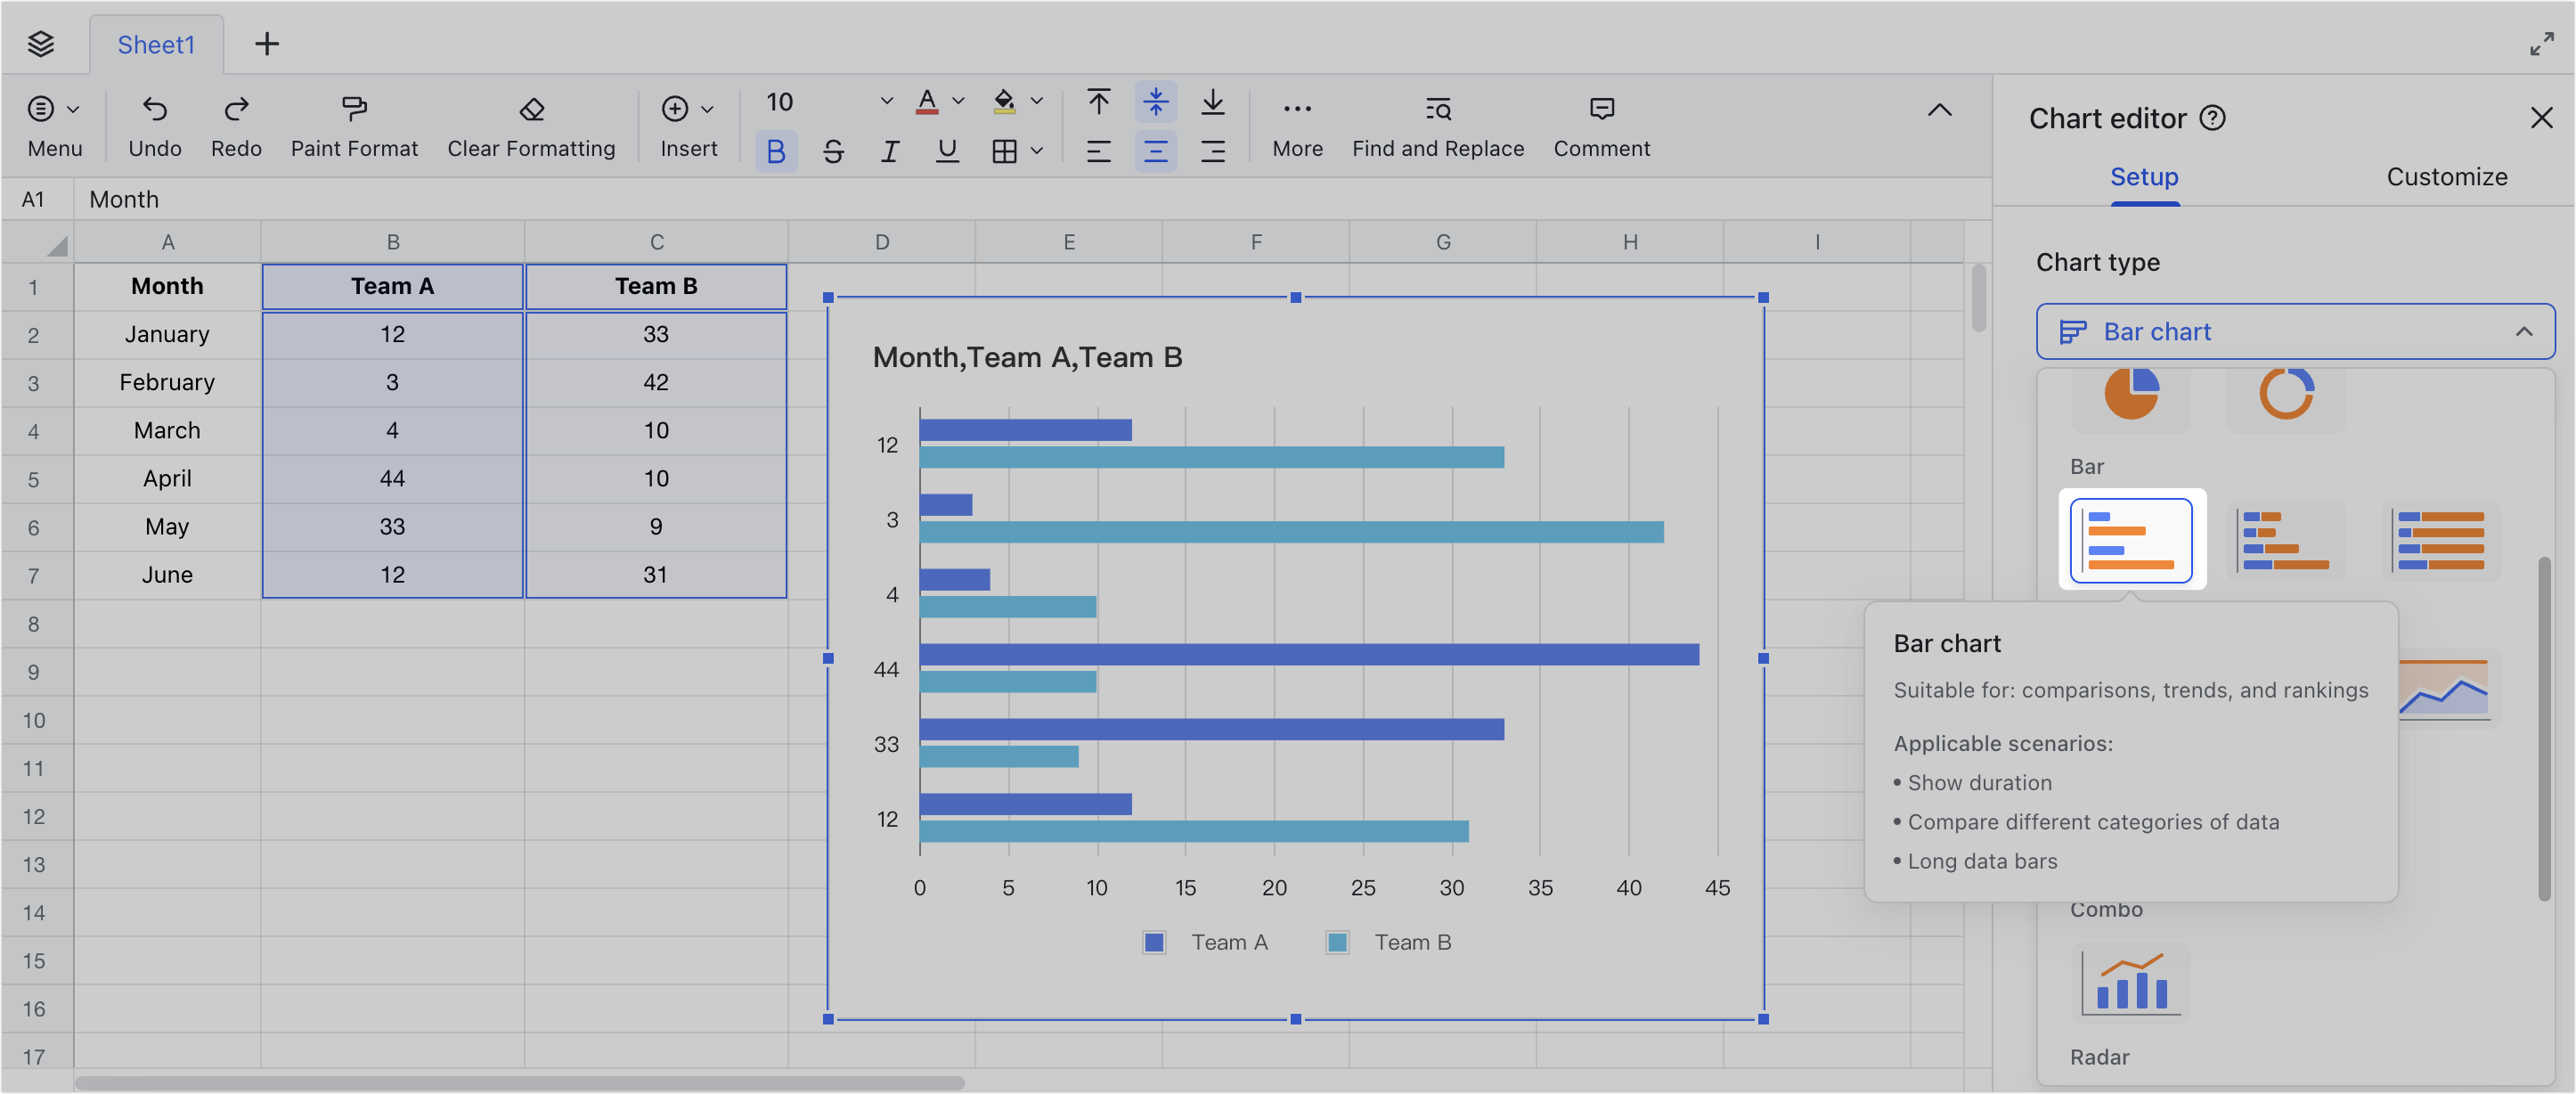Viewport: 2576px width, 1094px height.
Task: Toggle bold formatting off
Action: (776, 151)
